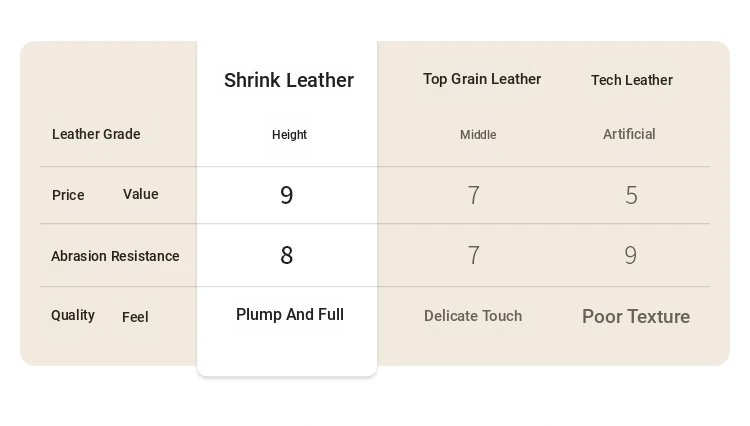Click the Abrasion Resistance row label
This screenshot has height=426, width=750.
point(115,256)
